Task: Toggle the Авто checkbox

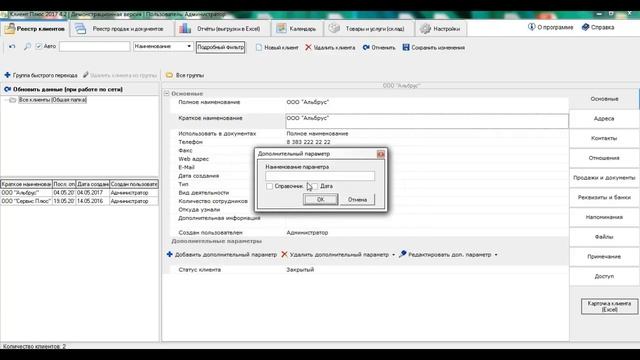Action: coord(39,47)
